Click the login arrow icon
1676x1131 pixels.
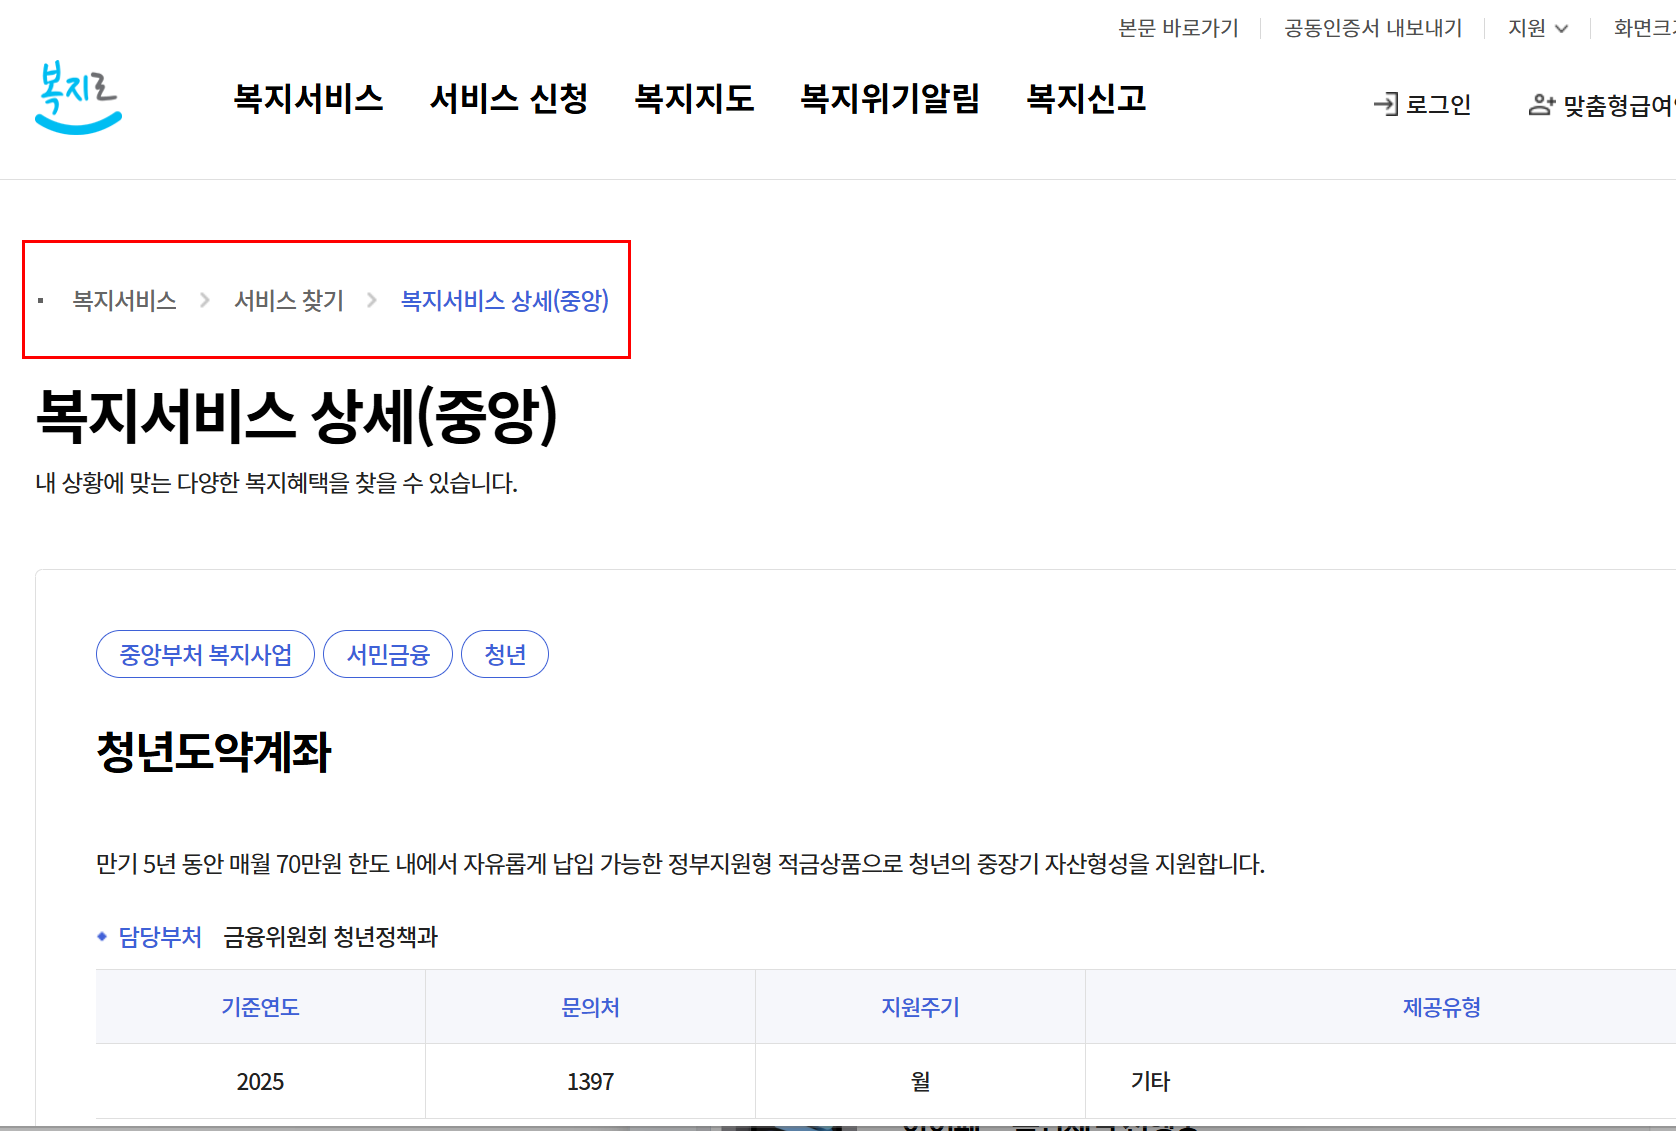1386,104
